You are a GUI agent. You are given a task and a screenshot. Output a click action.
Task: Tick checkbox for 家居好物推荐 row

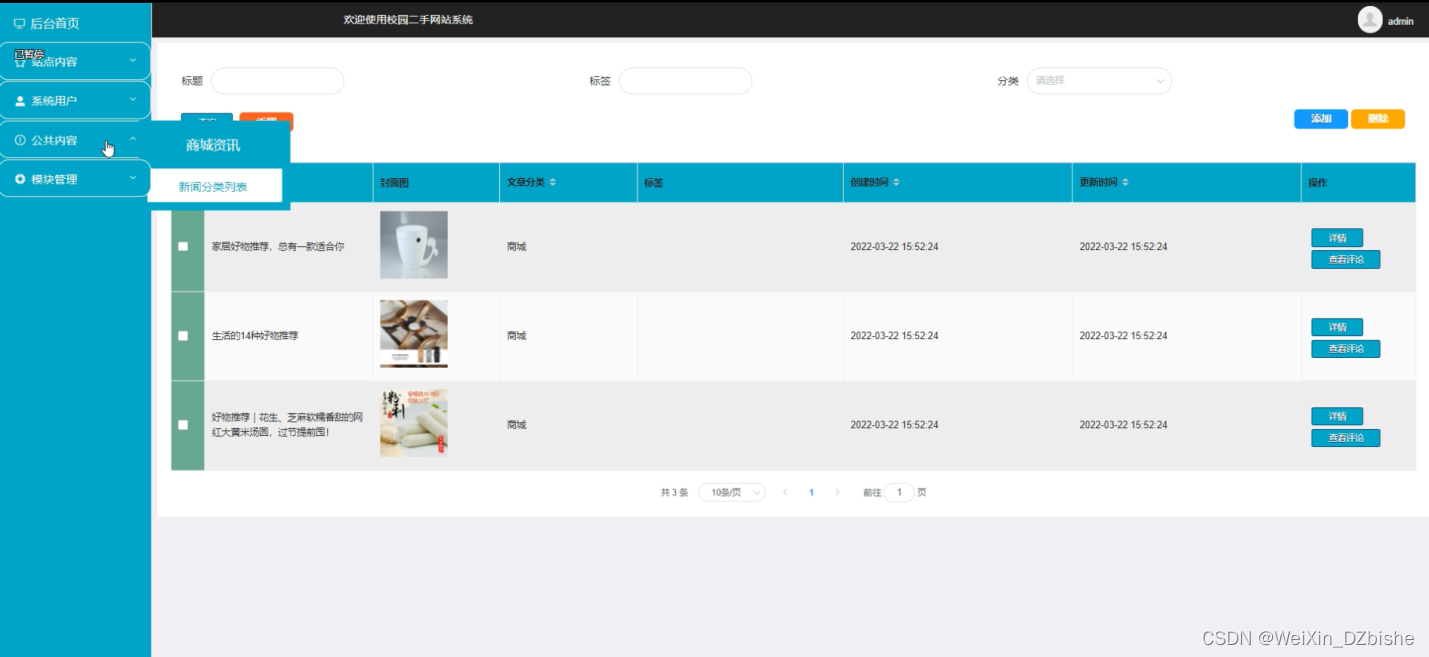[183, 246]
